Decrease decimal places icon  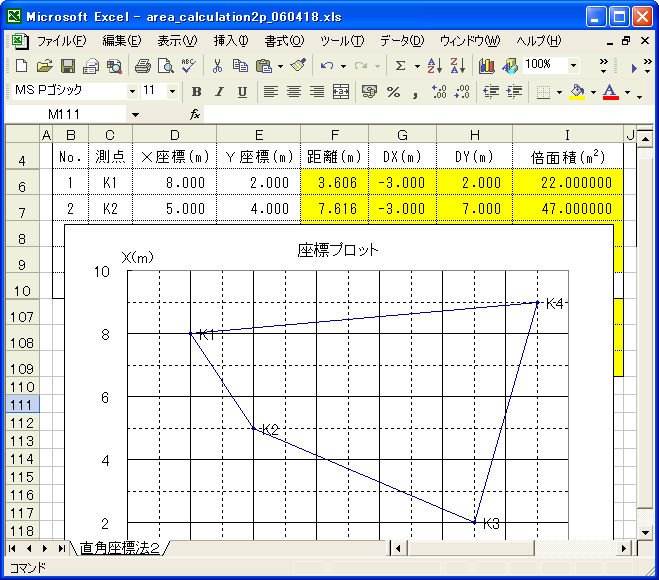pos(462,91)
